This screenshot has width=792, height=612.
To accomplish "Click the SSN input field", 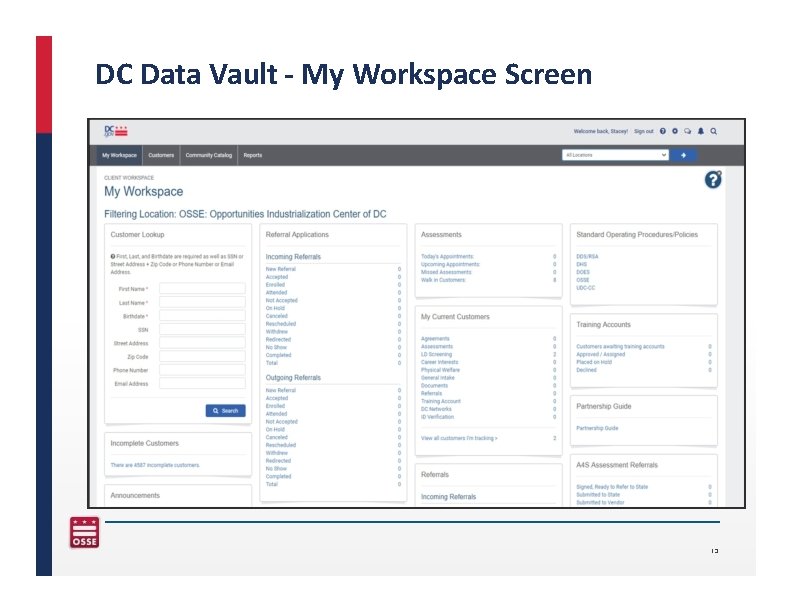I will coord(202,329).
